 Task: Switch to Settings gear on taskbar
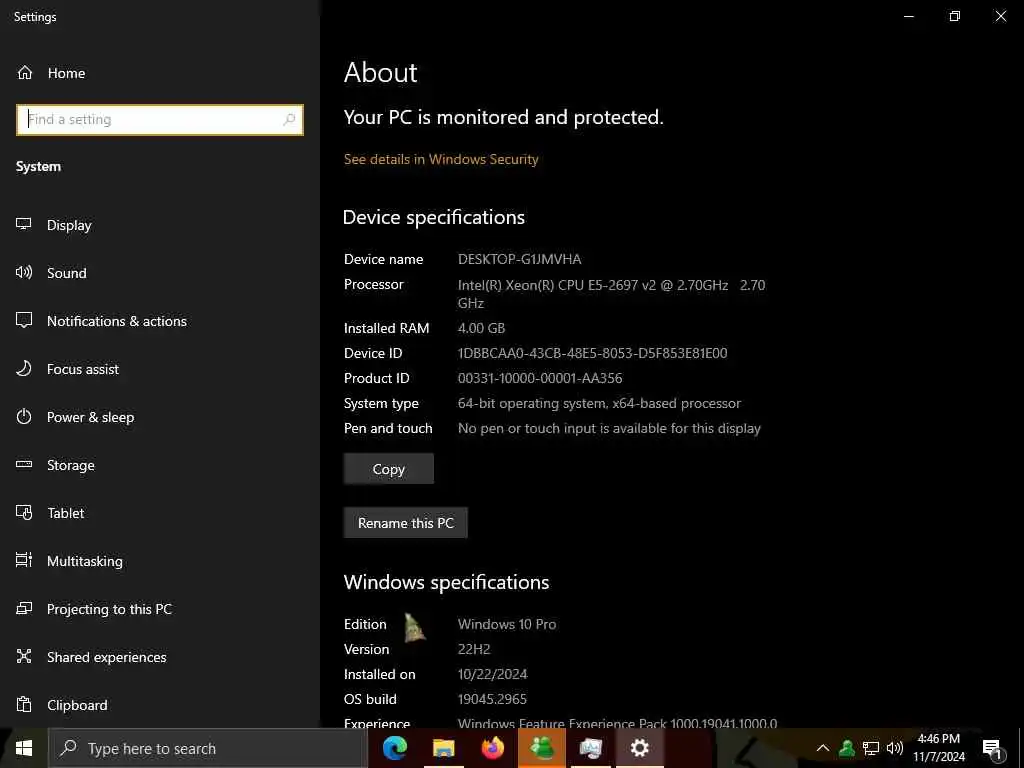[x=639, y=748]
